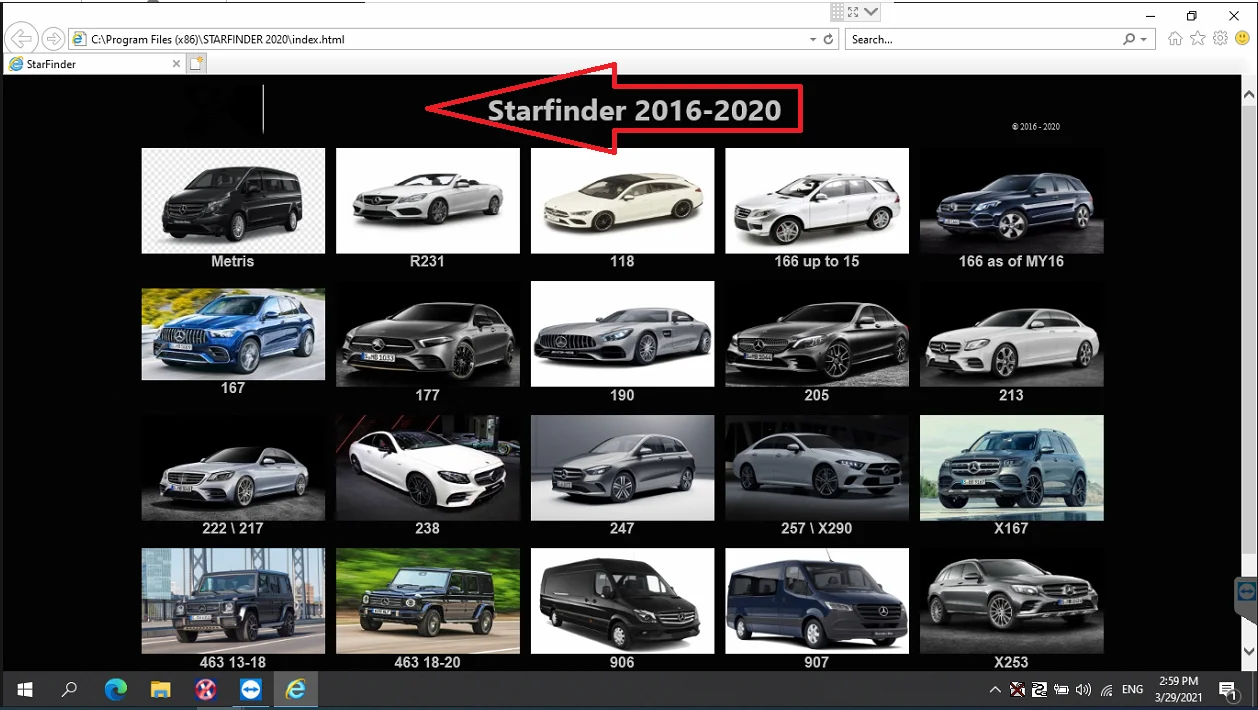1258x710 pixels.
Task: Close the StarFinder tab
Action: 177,64
